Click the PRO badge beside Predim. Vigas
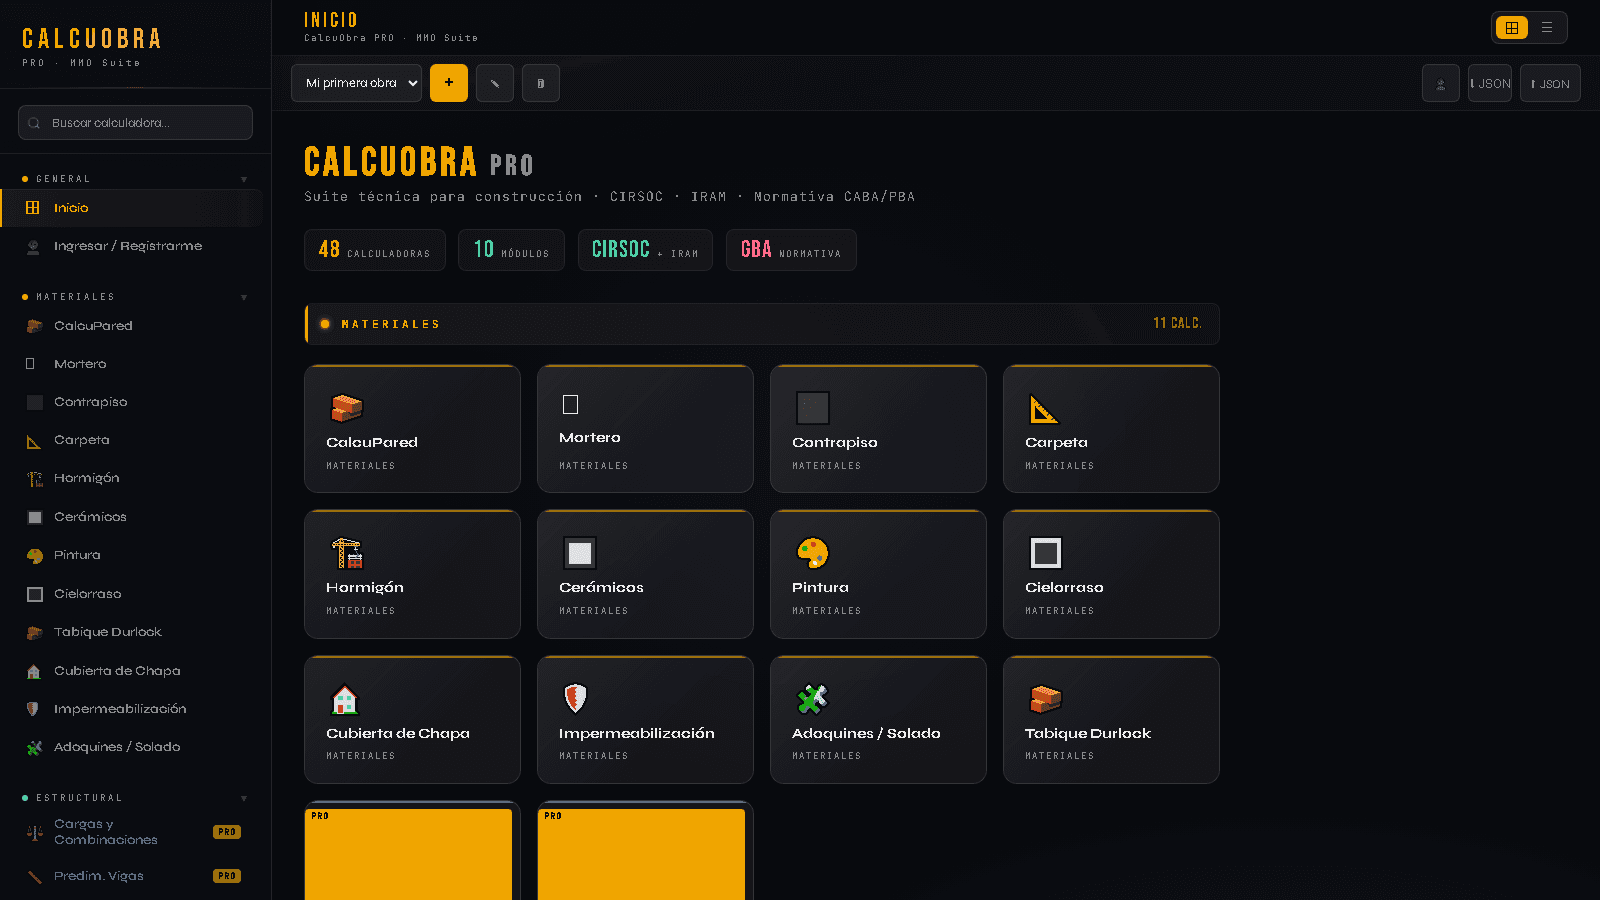This screenshot has width=1600, height=900. (x=227, y=876)
